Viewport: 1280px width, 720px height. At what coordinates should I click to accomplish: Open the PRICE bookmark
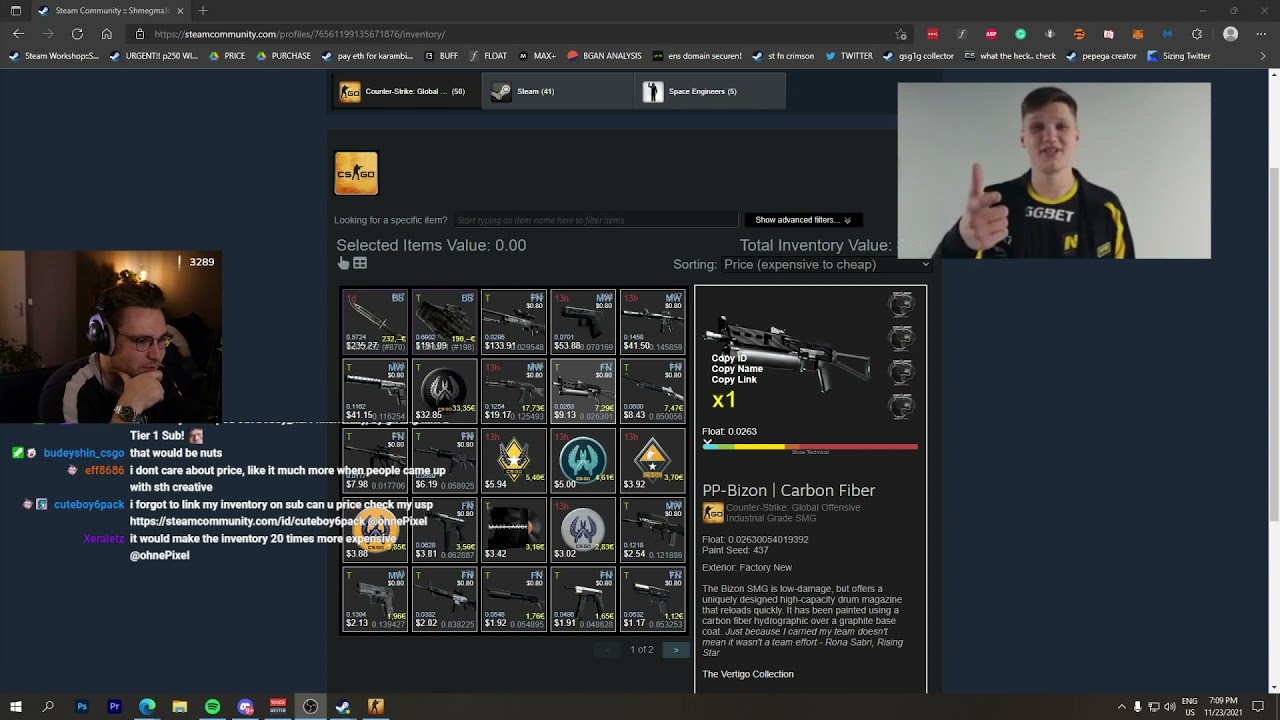227,56
